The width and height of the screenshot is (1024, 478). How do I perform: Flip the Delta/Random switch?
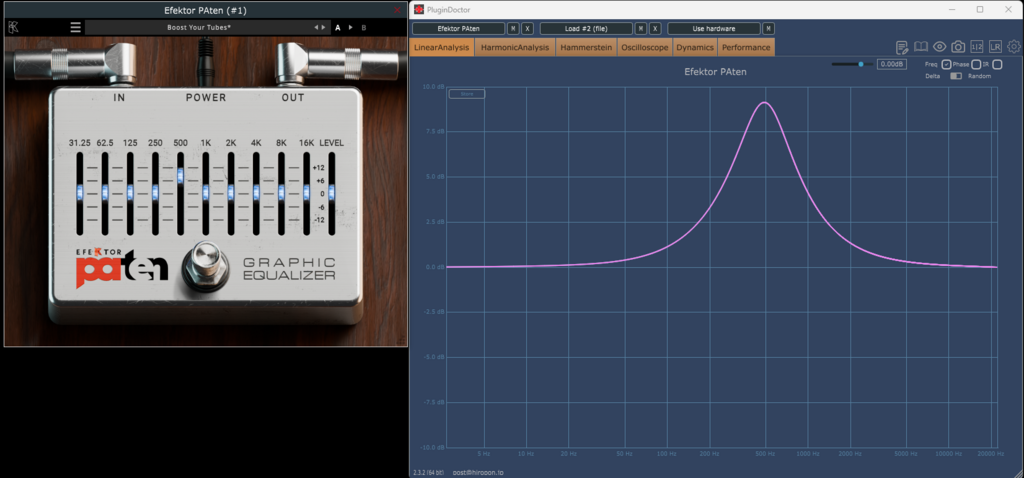click(956, 76)
